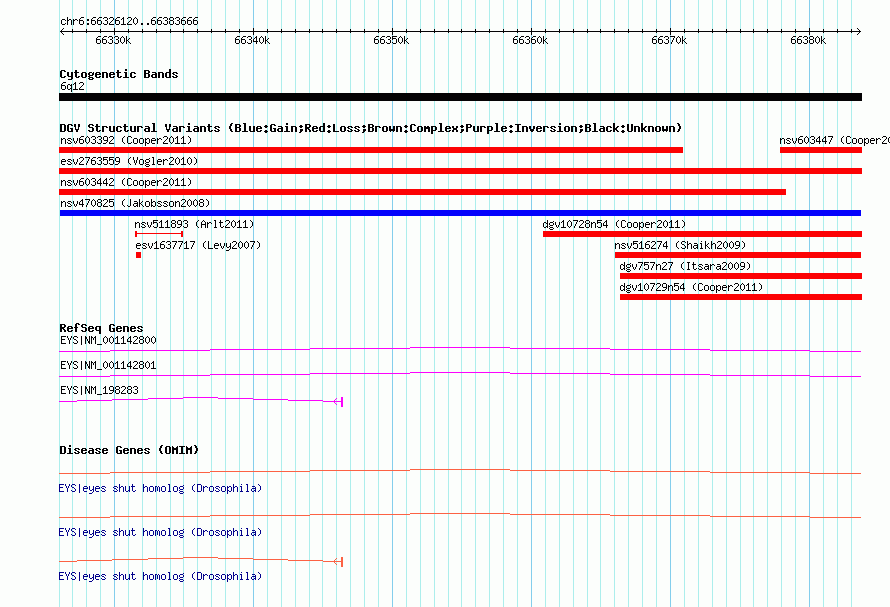
Task: Click the nsv470825 (Jakobsson2008) label
Action: tap(135, 203)
